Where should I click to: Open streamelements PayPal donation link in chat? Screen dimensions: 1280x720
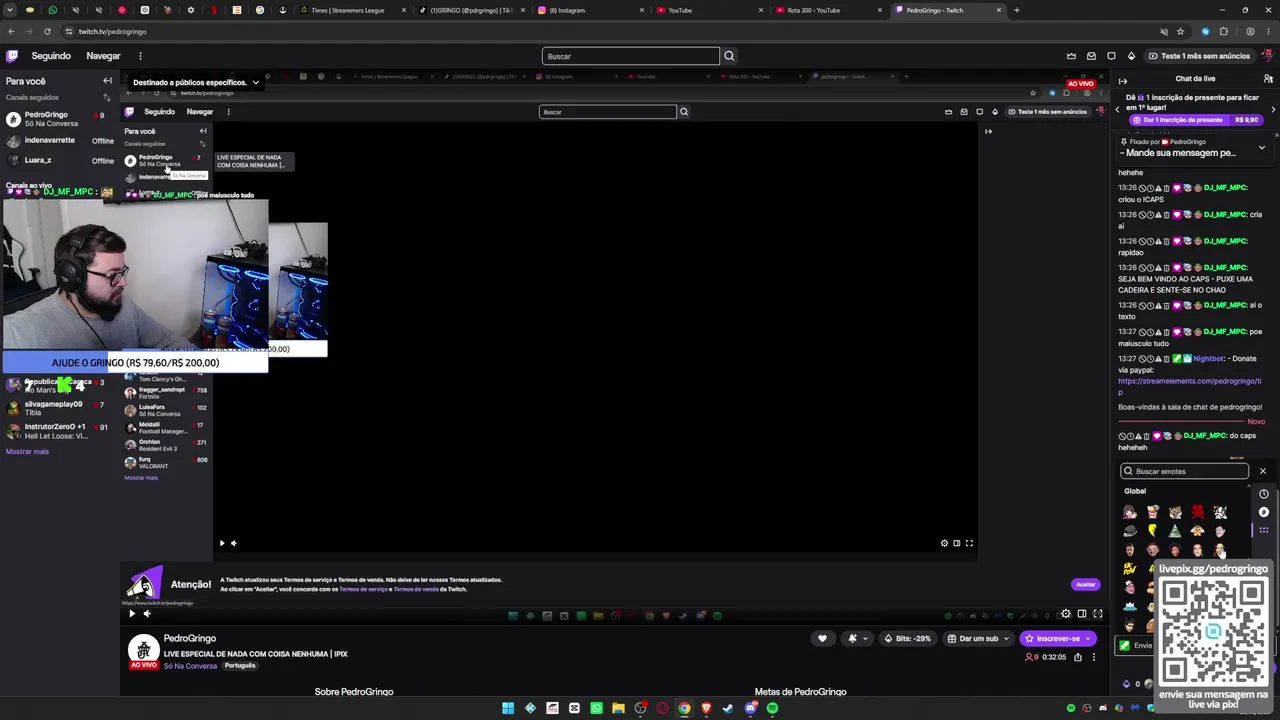(1189, 387)
